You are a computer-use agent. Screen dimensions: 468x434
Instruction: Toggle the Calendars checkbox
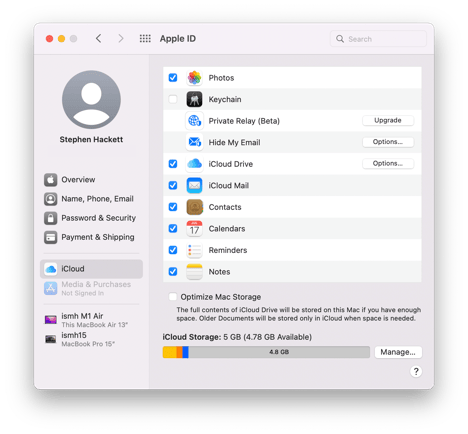click(x=173, y=228)
